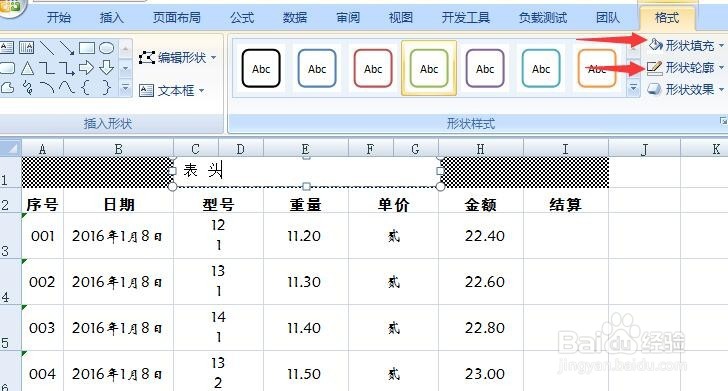The width and height of the screenshot is (728, 391).
Task: Open the 开始 (Home) tab
Action: [59, 18]
